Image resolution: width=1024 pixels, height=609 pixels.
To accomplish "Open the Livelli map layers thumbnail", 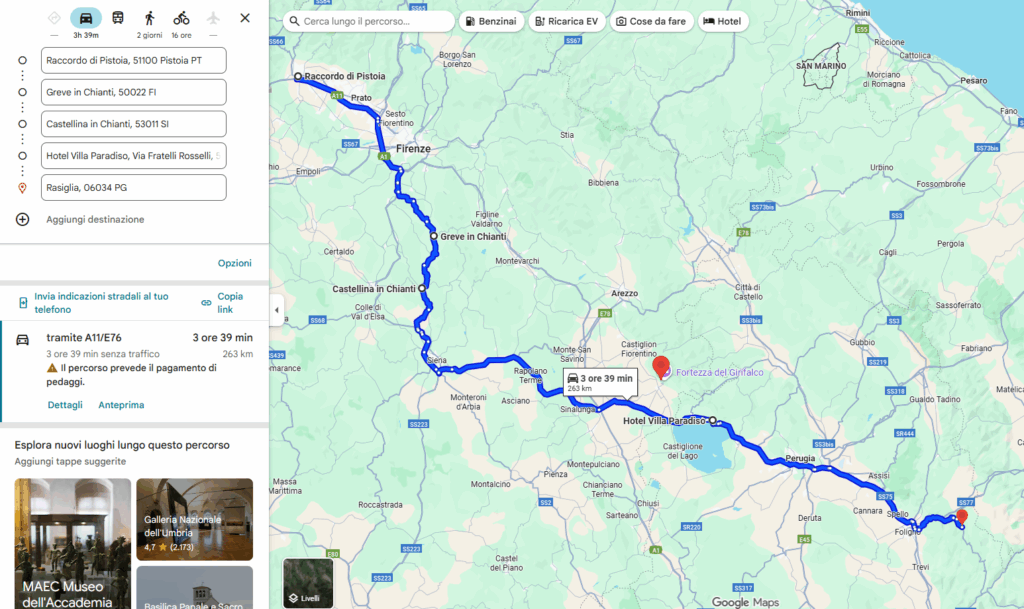I will 308,583.
